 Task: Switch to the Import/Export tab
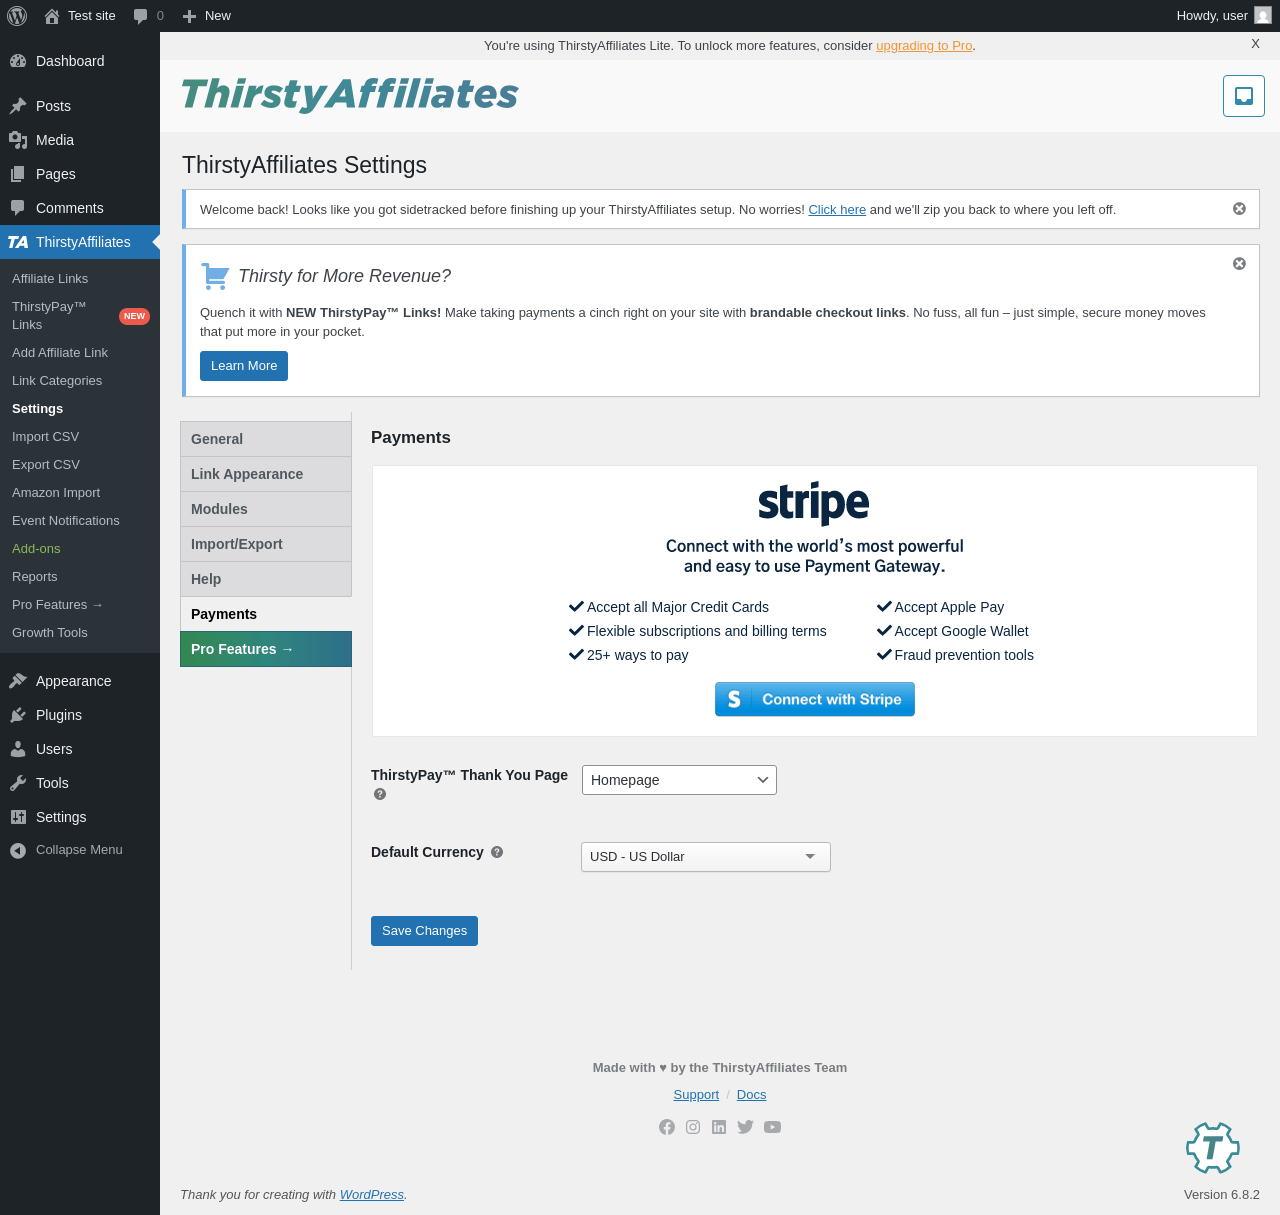[266, 544]
